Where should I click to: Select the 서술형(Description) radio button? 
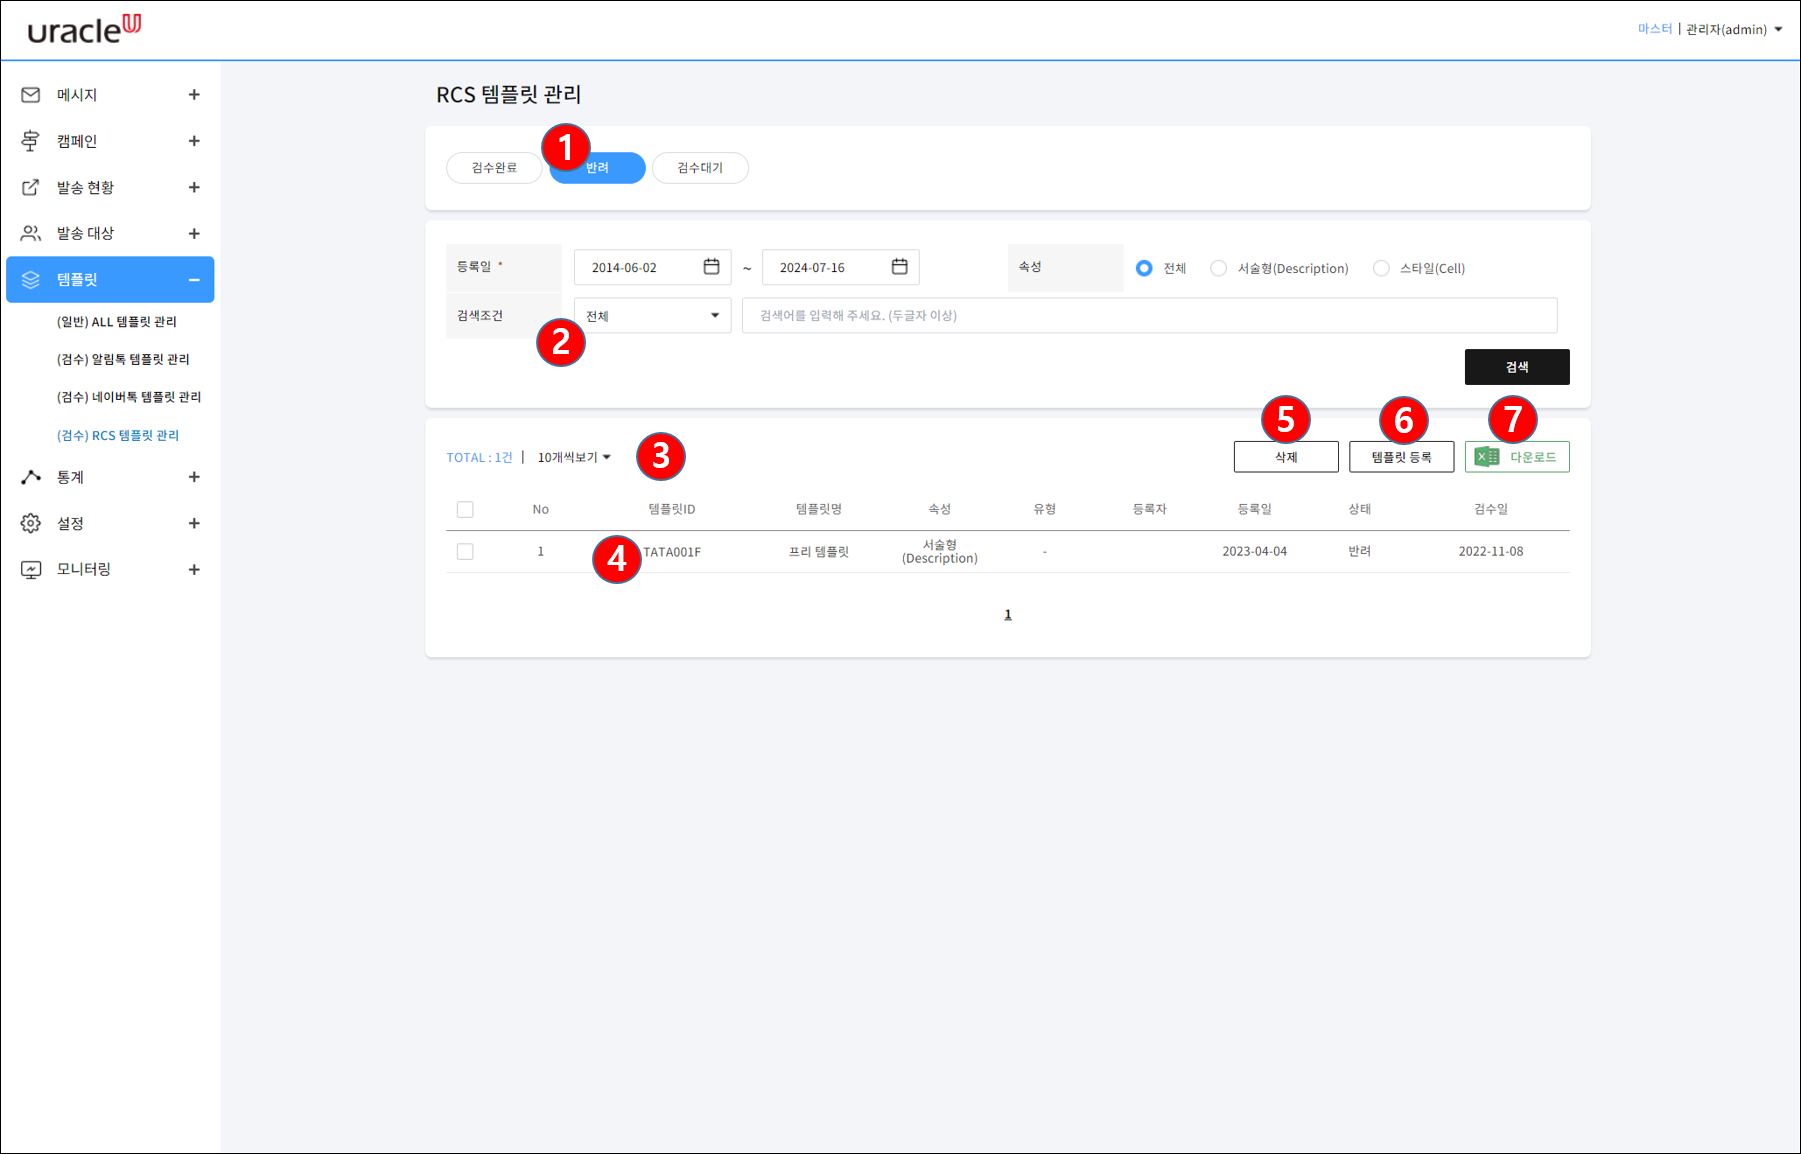click(x=1218, y=268)
